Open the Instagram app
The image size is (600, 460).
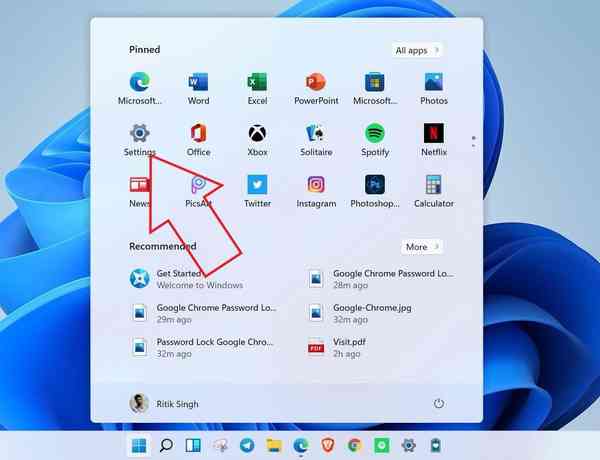(x=316, y=191)
